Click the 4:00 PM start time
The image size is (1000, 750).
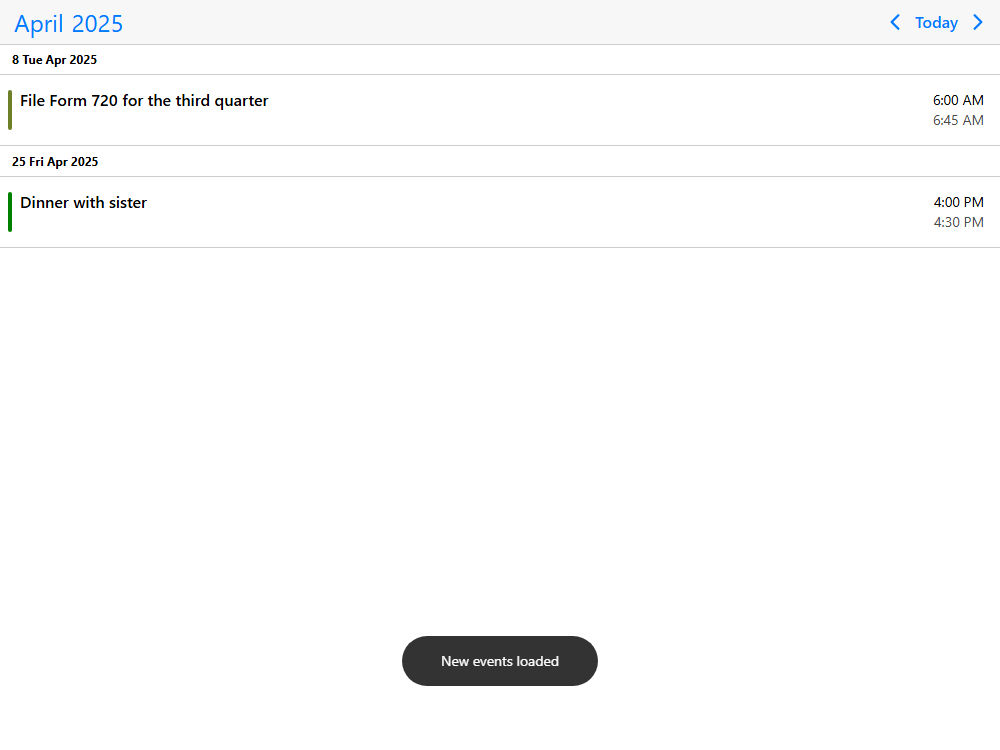(x=959, y=202)
